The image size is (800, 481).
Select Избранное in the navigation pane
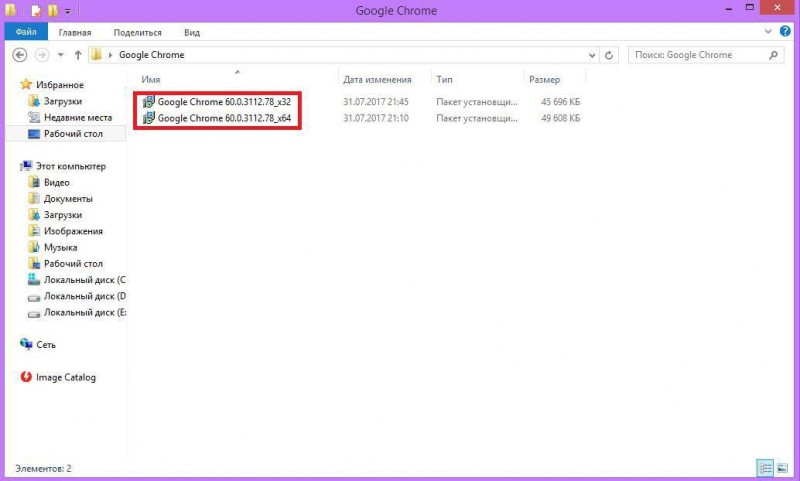(60, 85)
